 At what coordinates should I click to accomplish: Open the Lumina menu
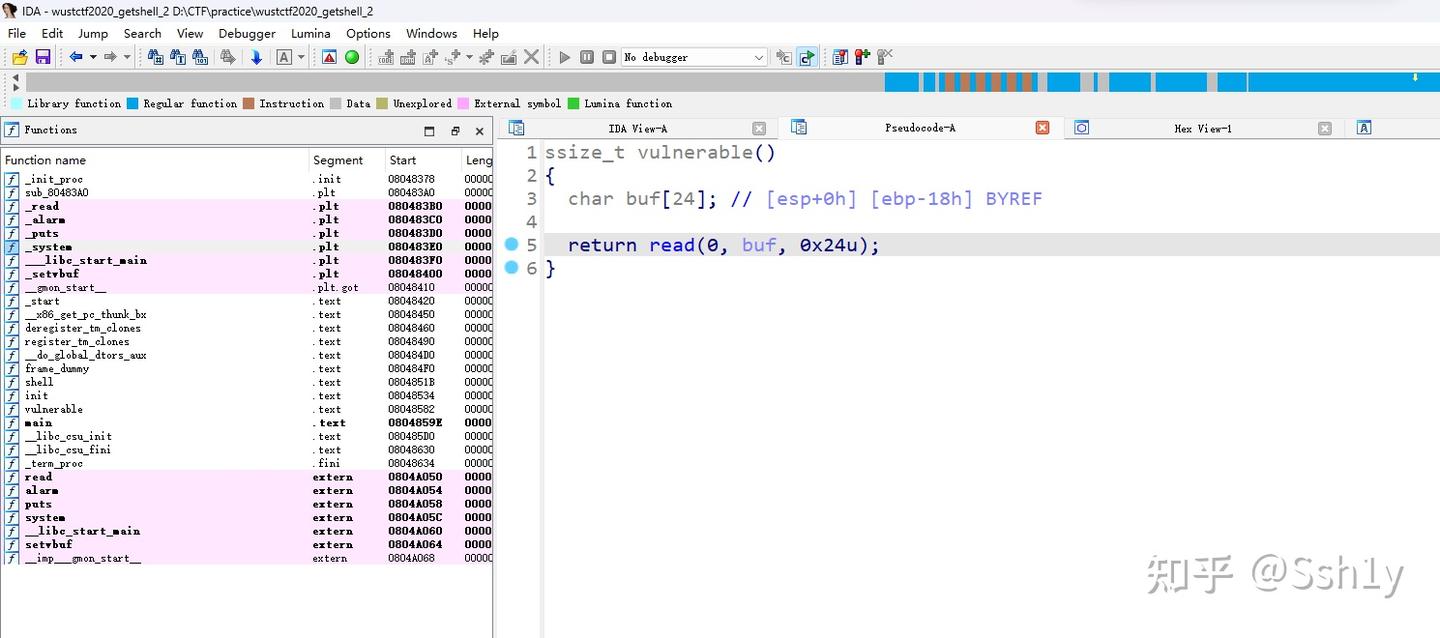point(311,33)
